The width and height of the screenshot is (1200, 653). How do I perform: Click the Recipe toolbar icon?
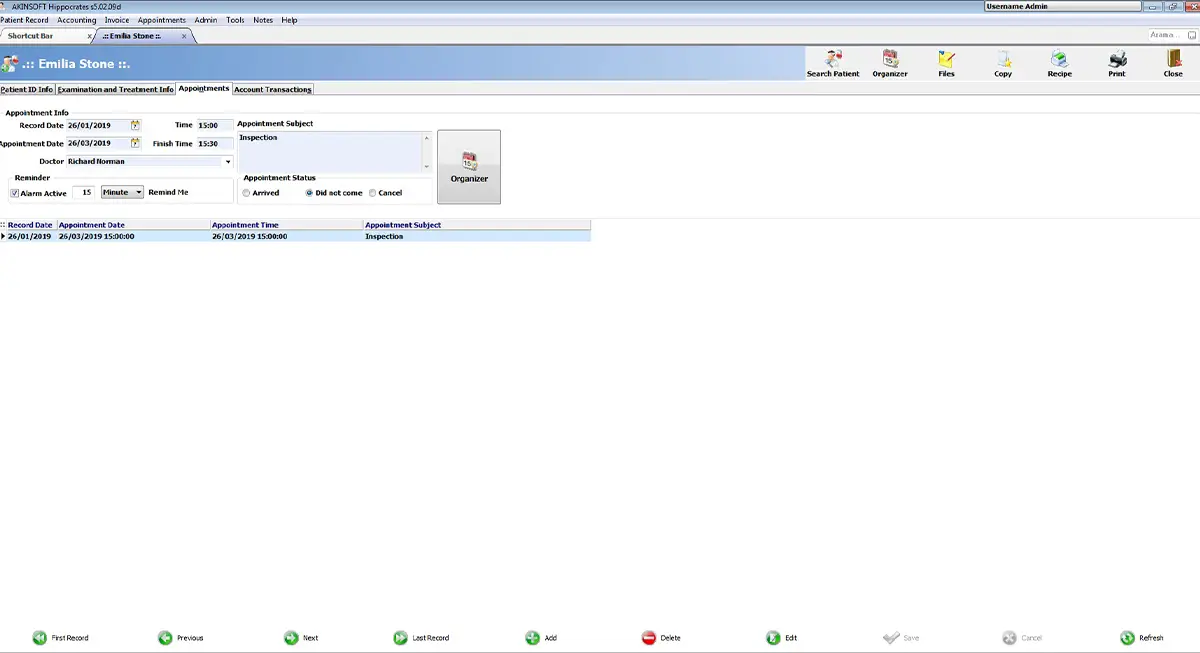1059,64
